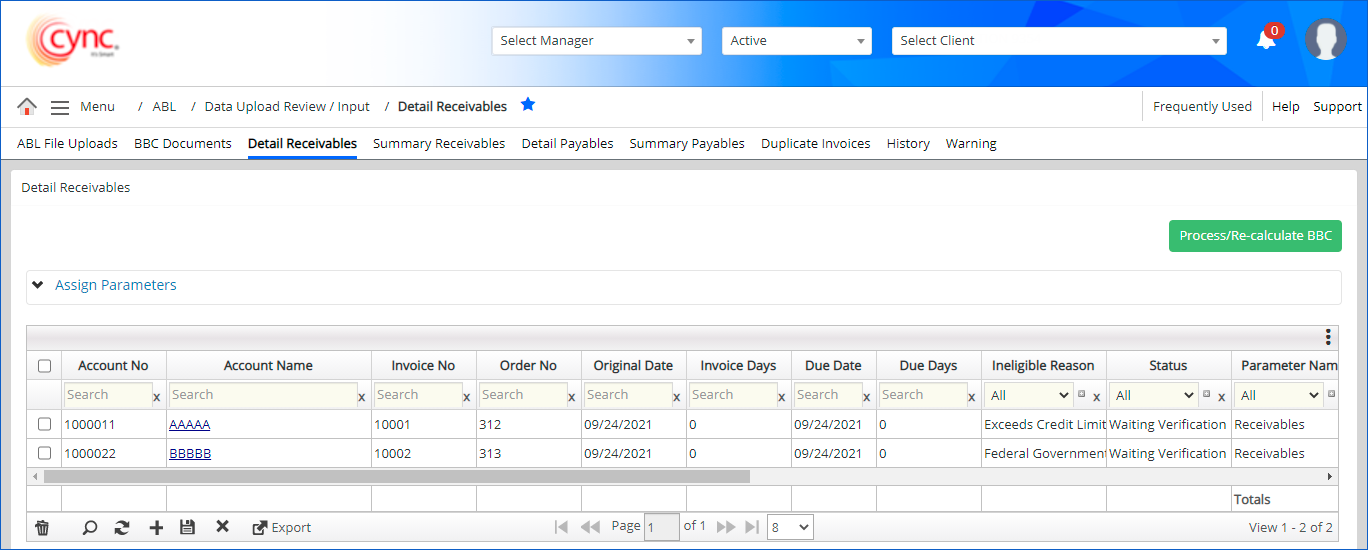Switch to the Duplicate Invoices tab
Screen dimensions: 1368x550
(815, 144)
